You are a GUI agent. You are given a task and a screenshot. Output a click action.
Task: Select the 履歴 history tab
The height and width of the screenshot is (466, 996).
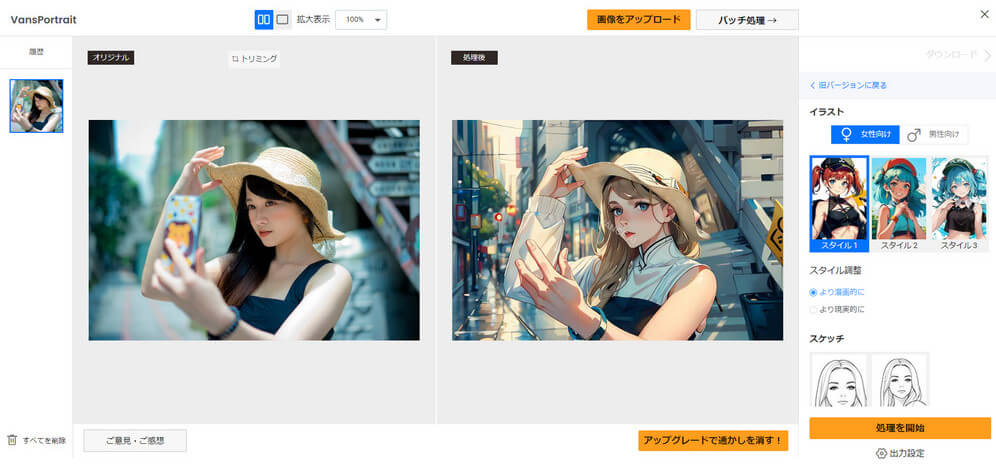pos(36,52)
